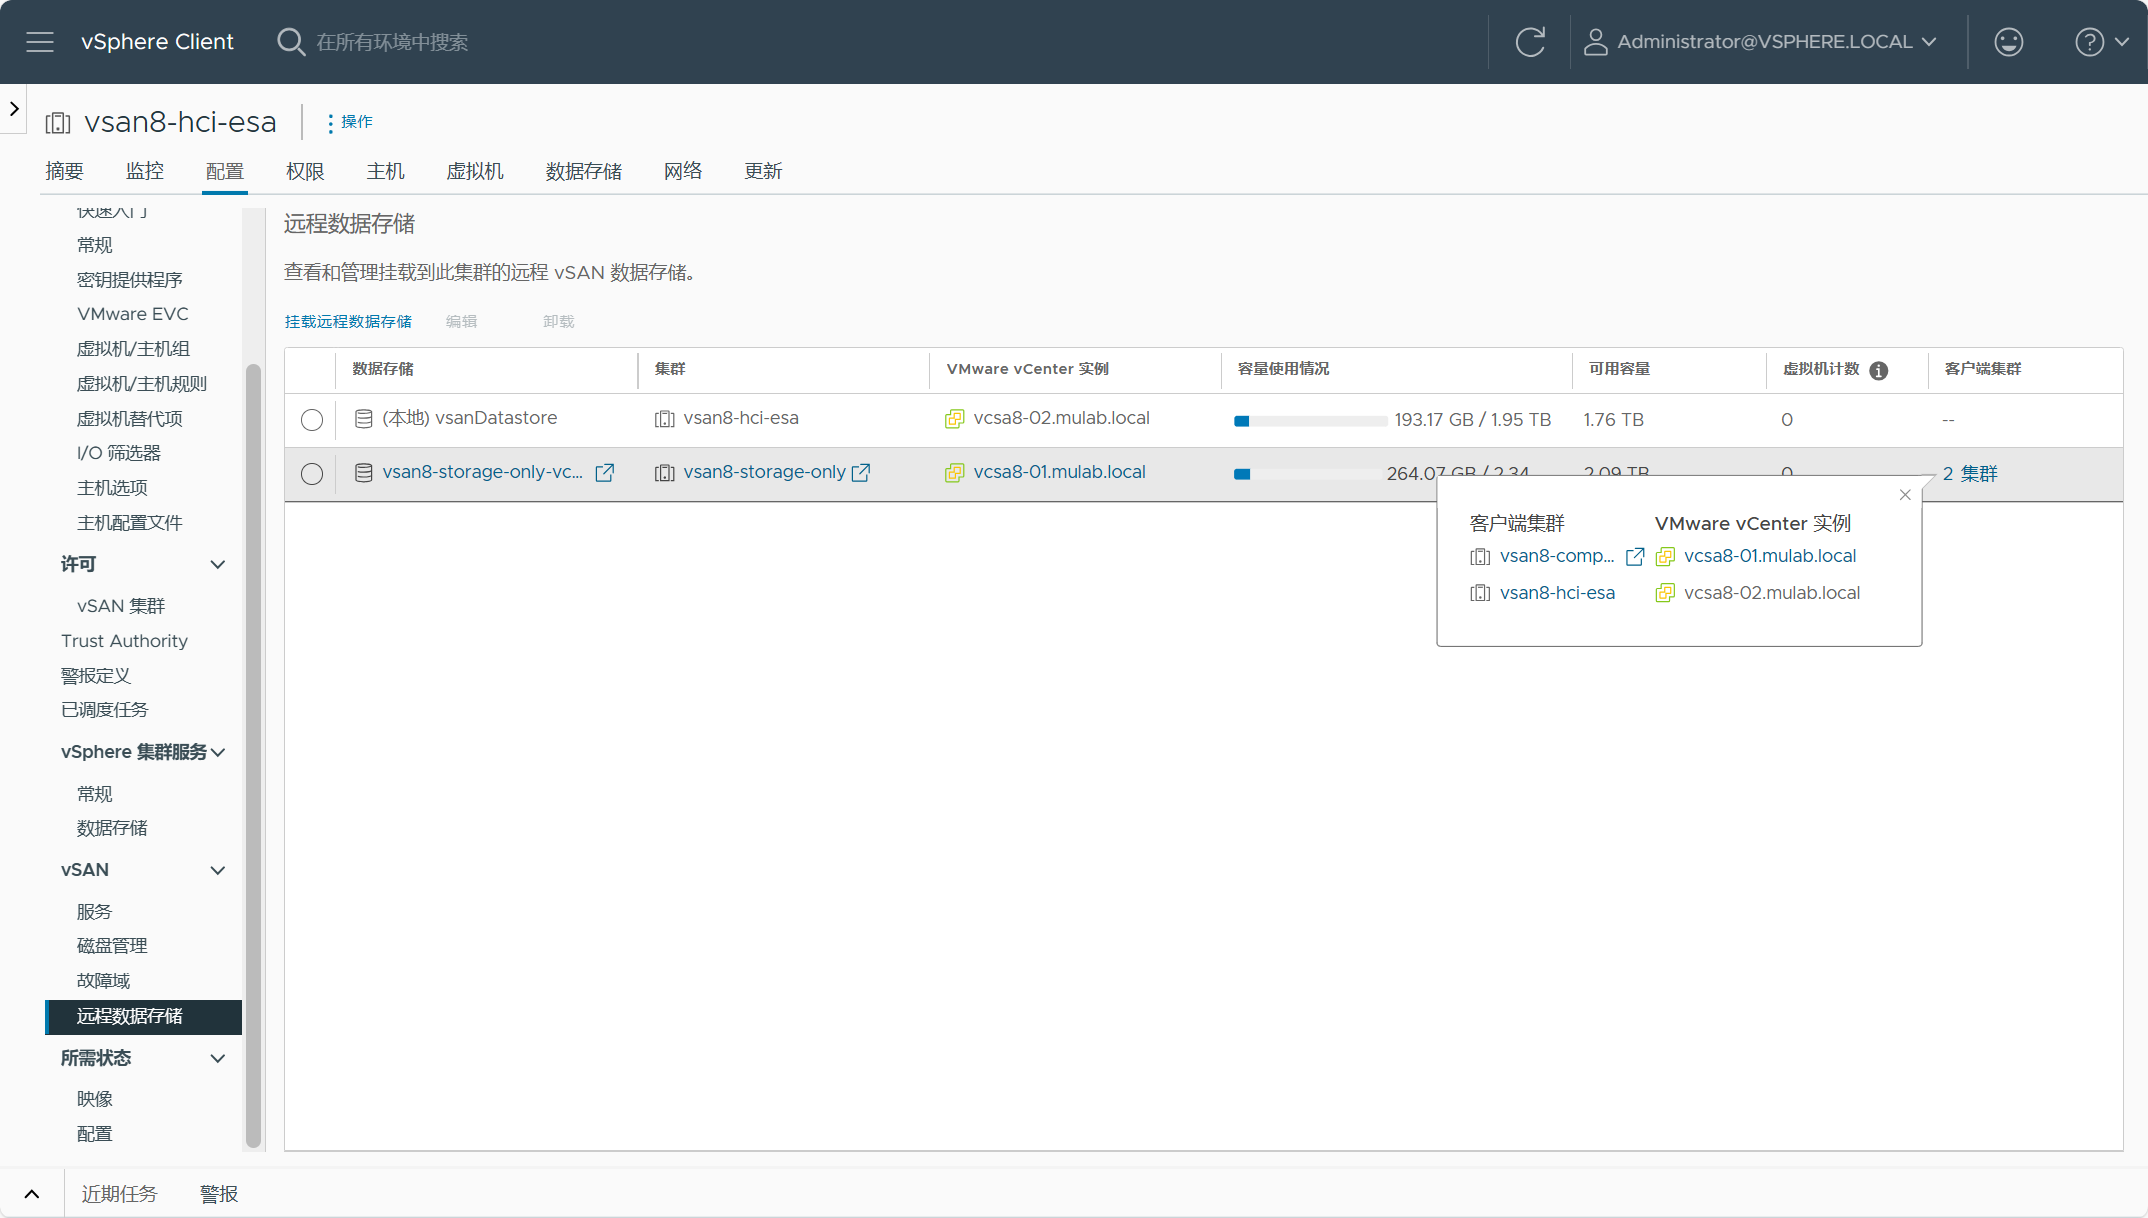Viewport: 2148px width, 1218px height.
Task: Click vCenter icon for vcsa8-02.mulab.local in popup
Action: pyautogui.click(x=1665, y=593)
